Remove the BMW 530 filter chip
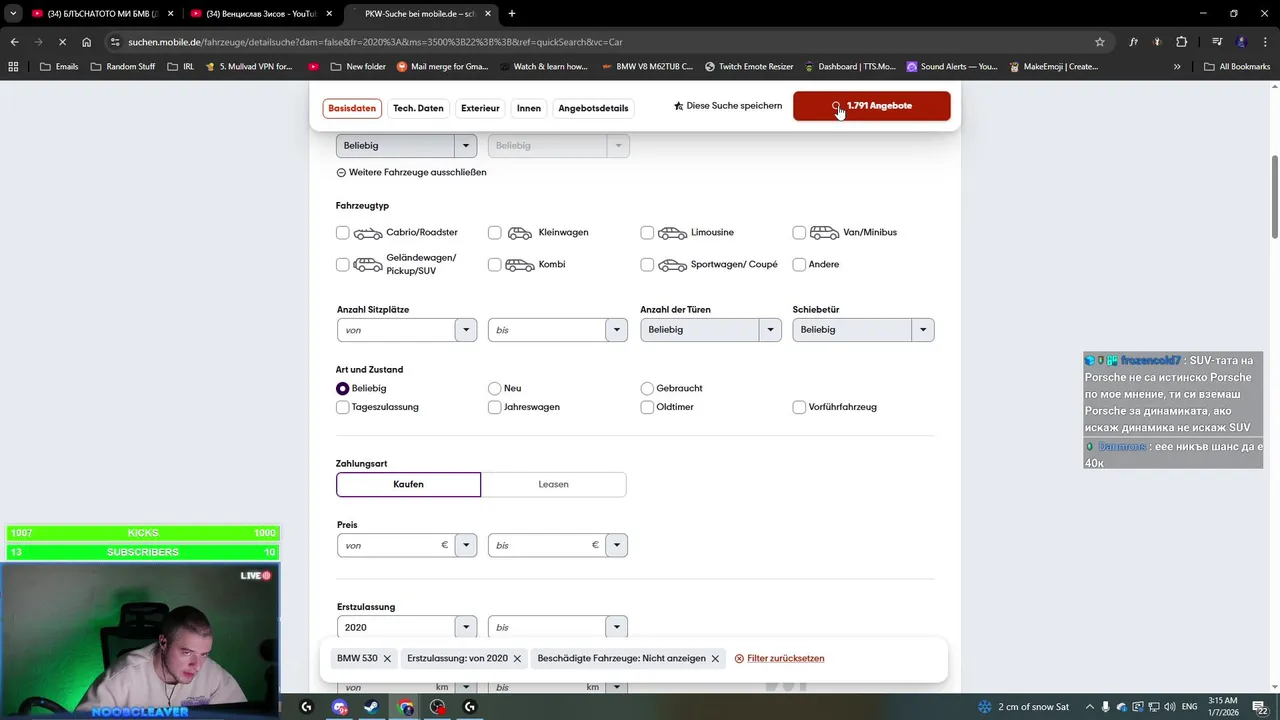This screenshot has width=1280, height=720. pos(387,659)
